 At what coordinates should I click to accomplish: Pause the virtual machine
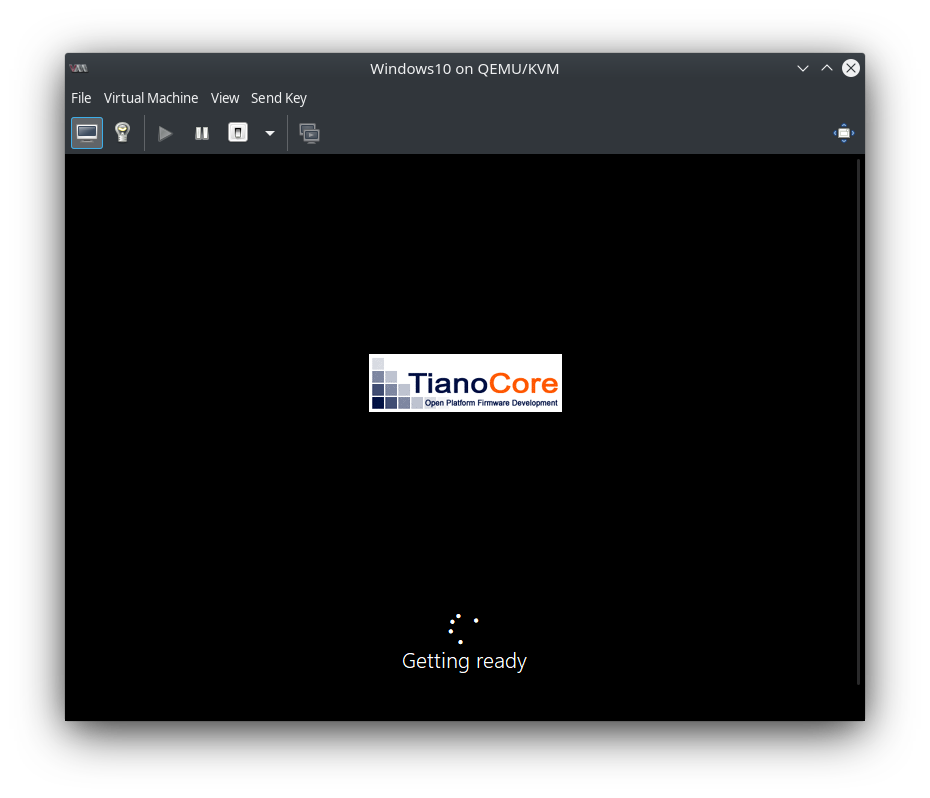202,133
